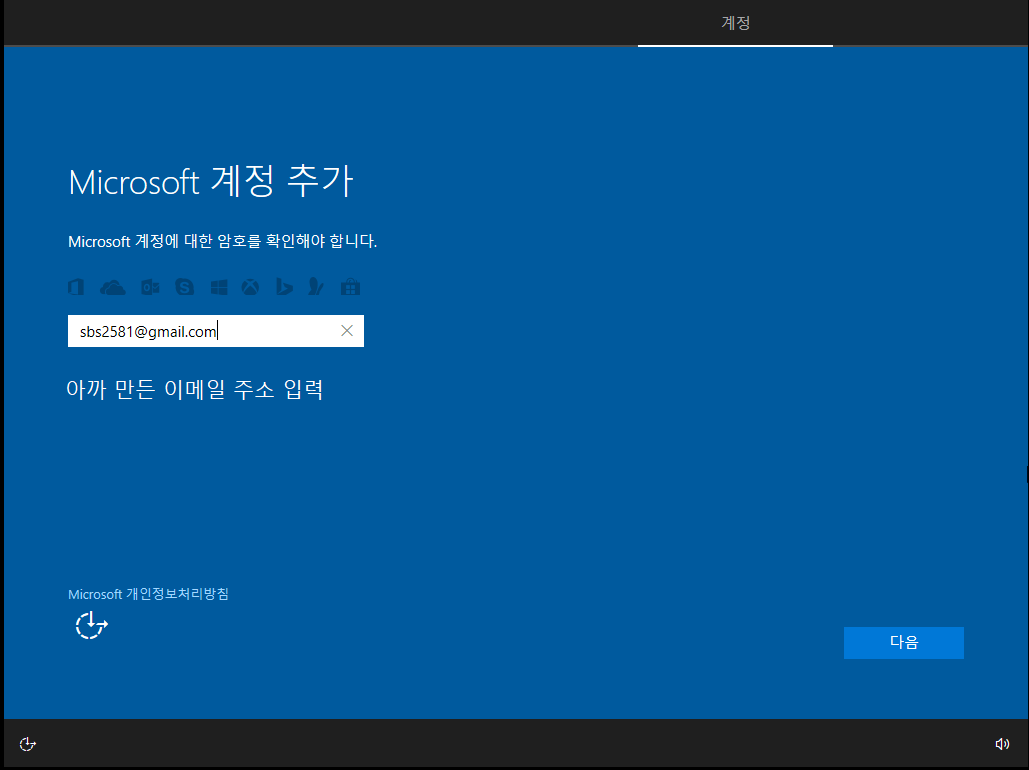The image size is (1029, 770).
Task: Click the 'Microsoft 계정 추가' heading
Action: (x=211, y=181)
